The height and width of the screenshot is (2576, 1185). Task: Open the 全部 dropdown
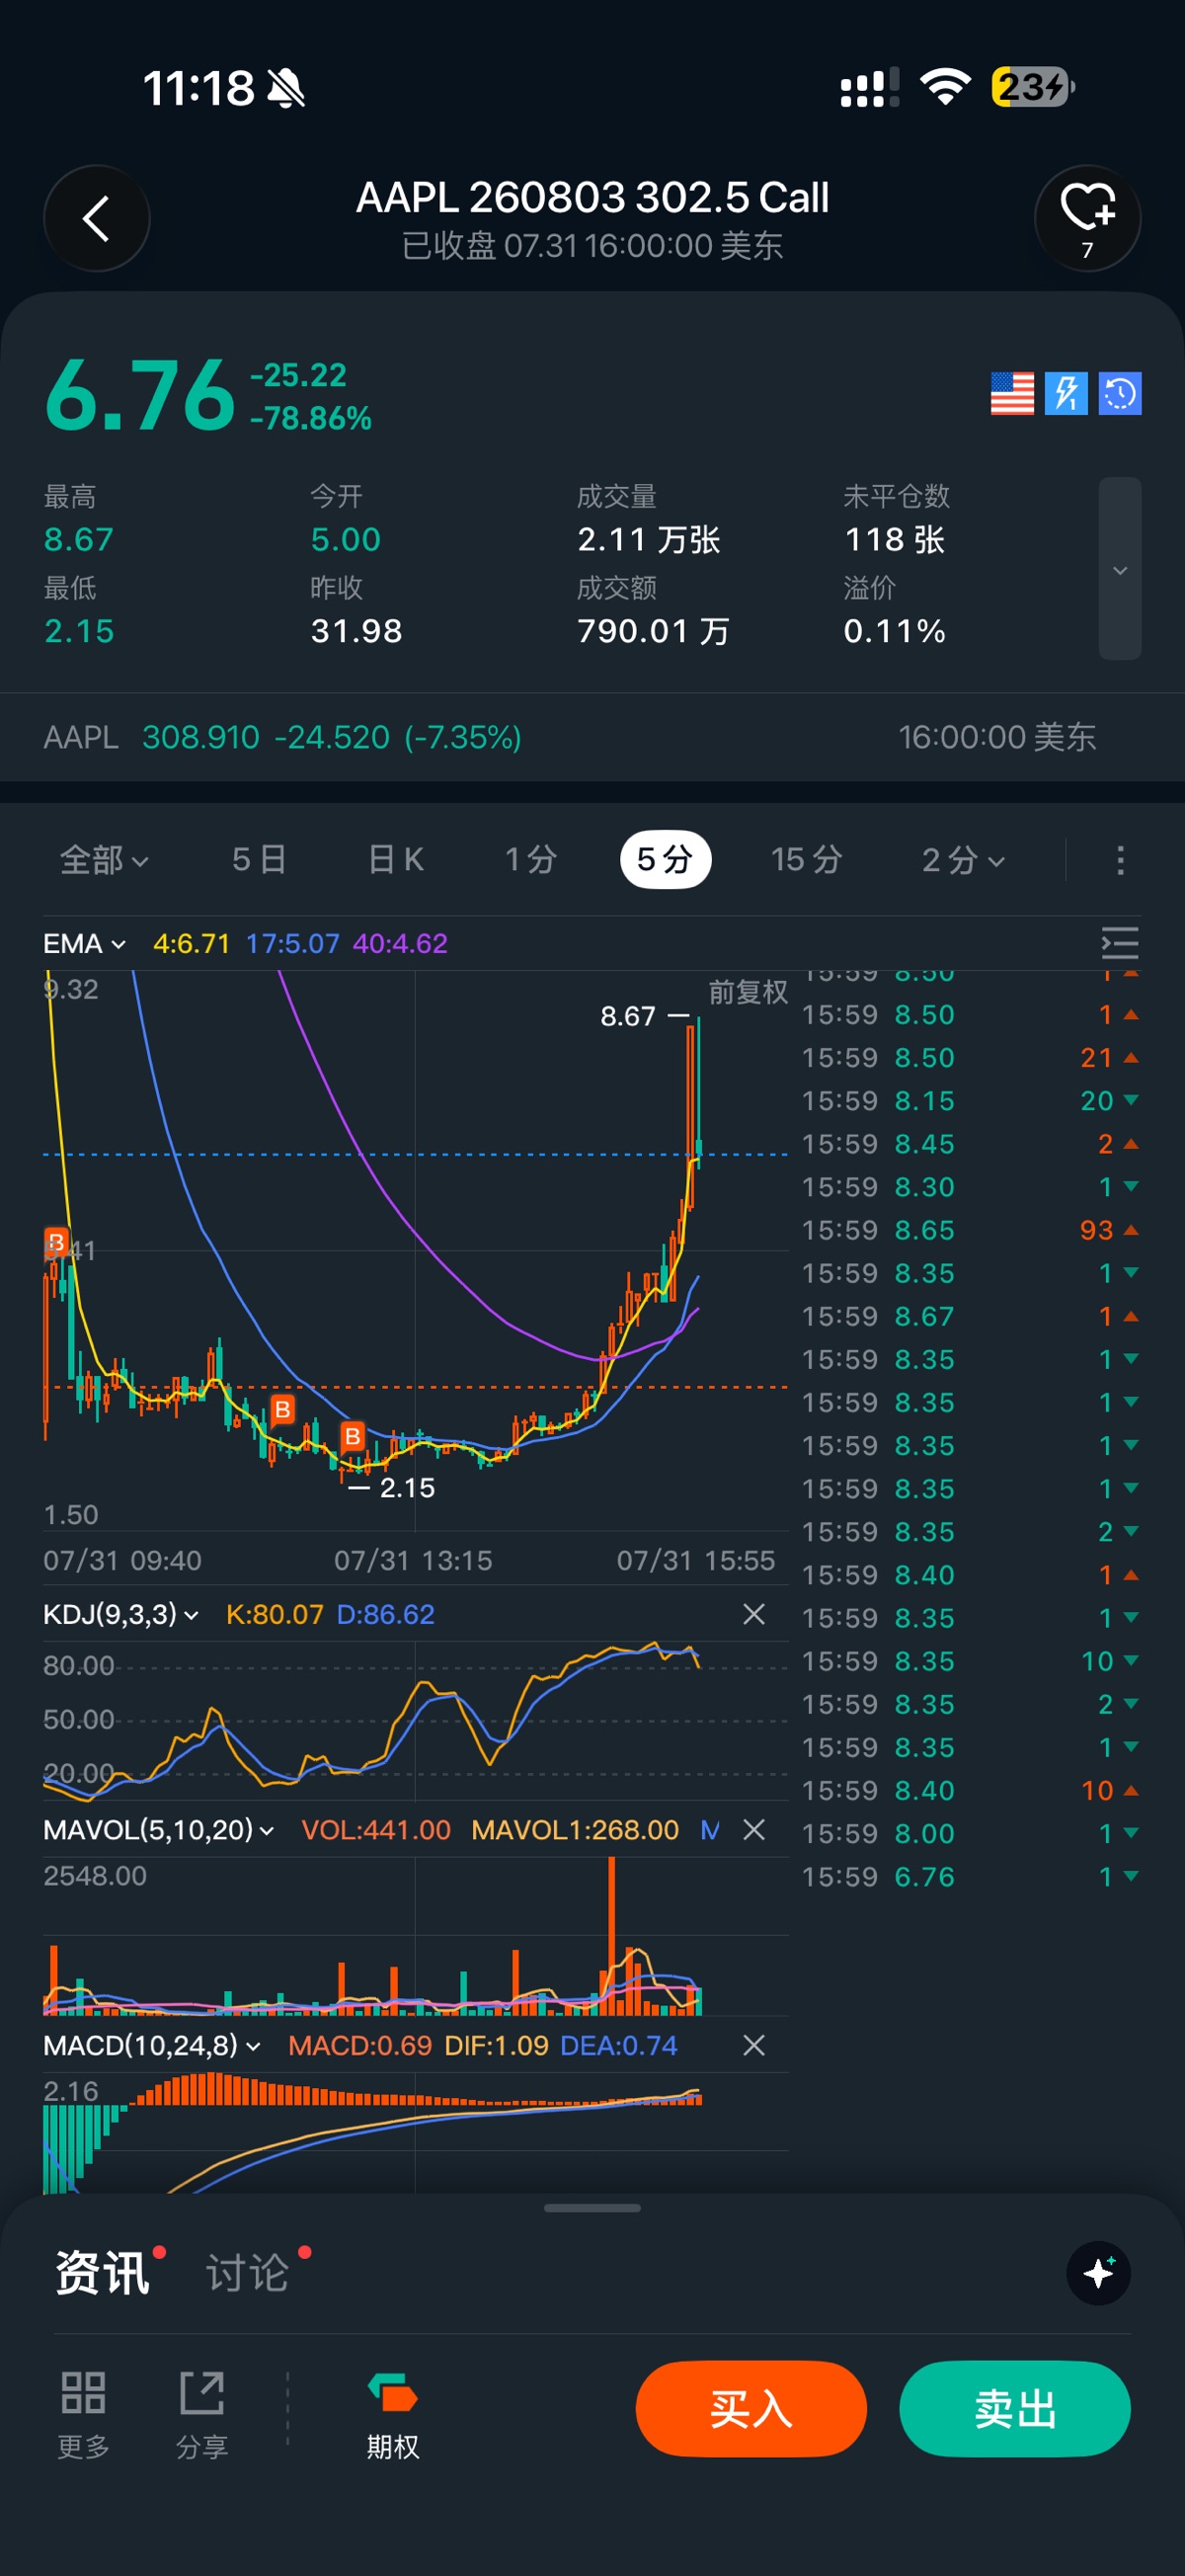point(104,860)
